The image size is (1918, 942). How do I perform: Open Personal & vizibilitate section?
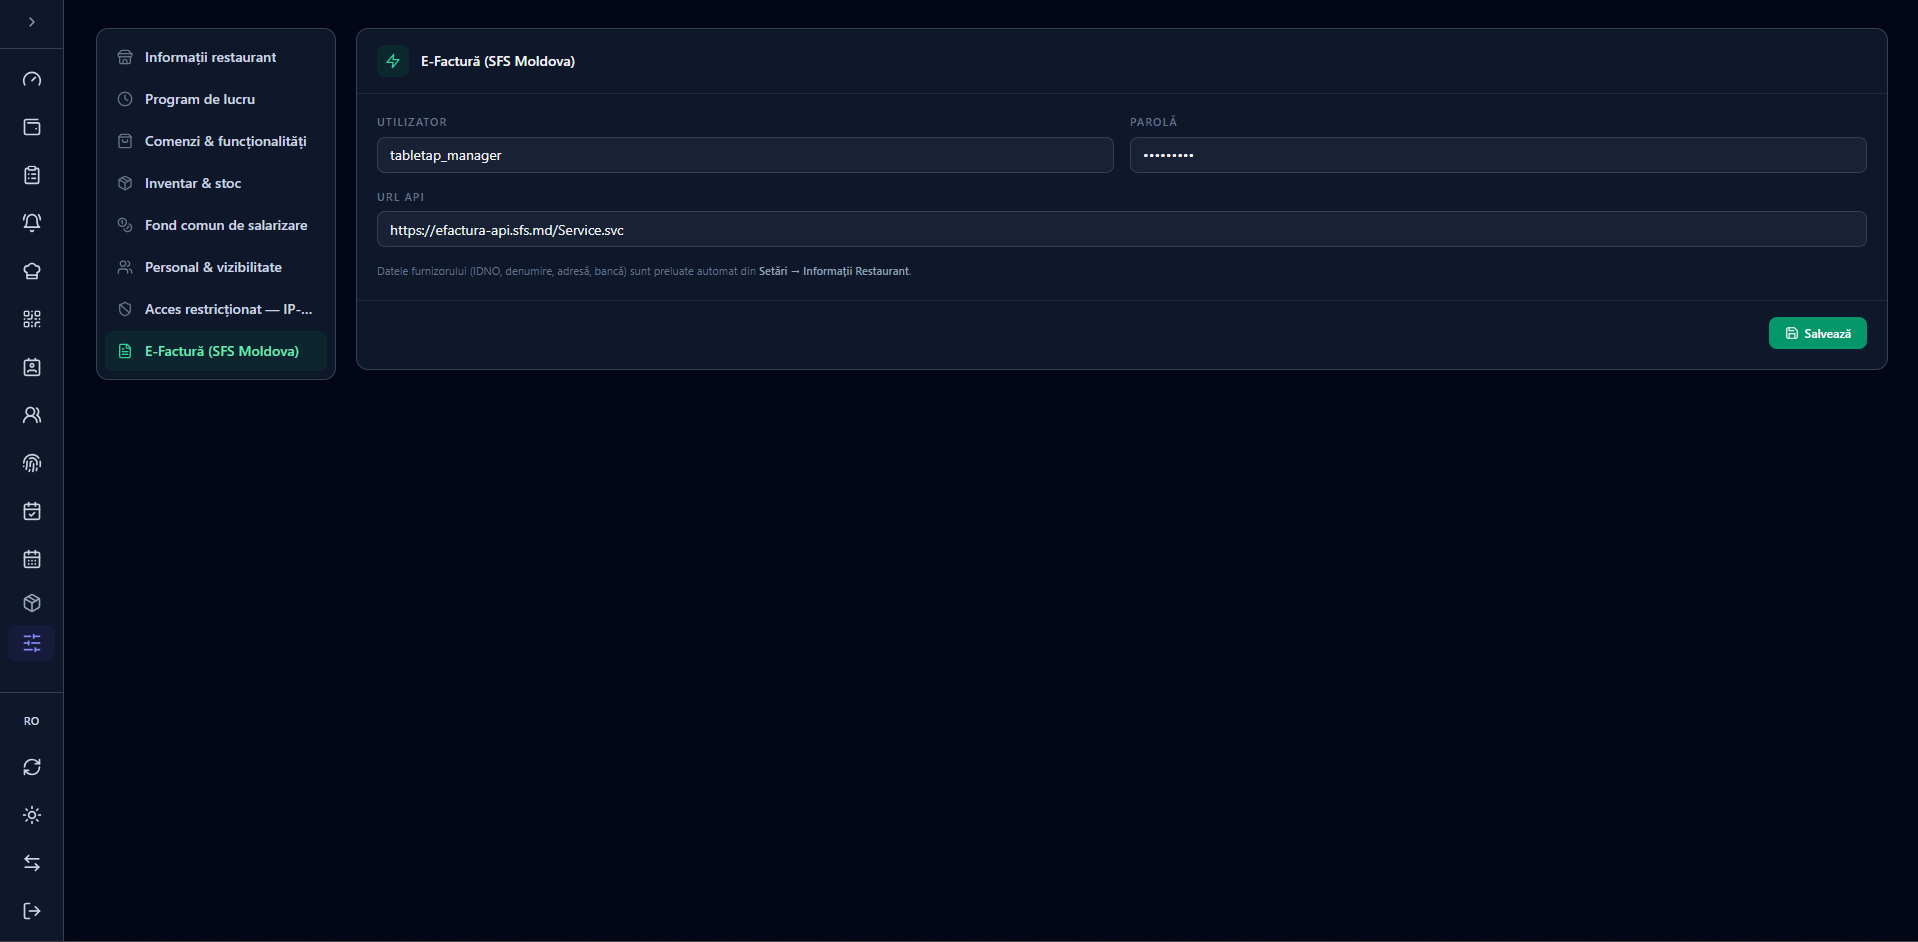click(x=216, y=267)
